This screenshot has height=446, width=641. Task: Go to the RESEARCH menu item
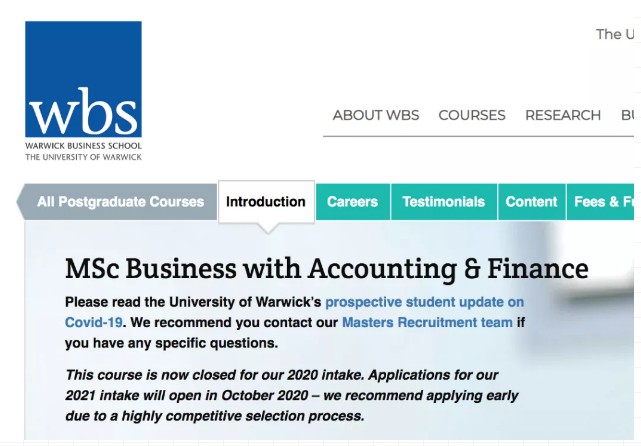(x=563, y=115)
